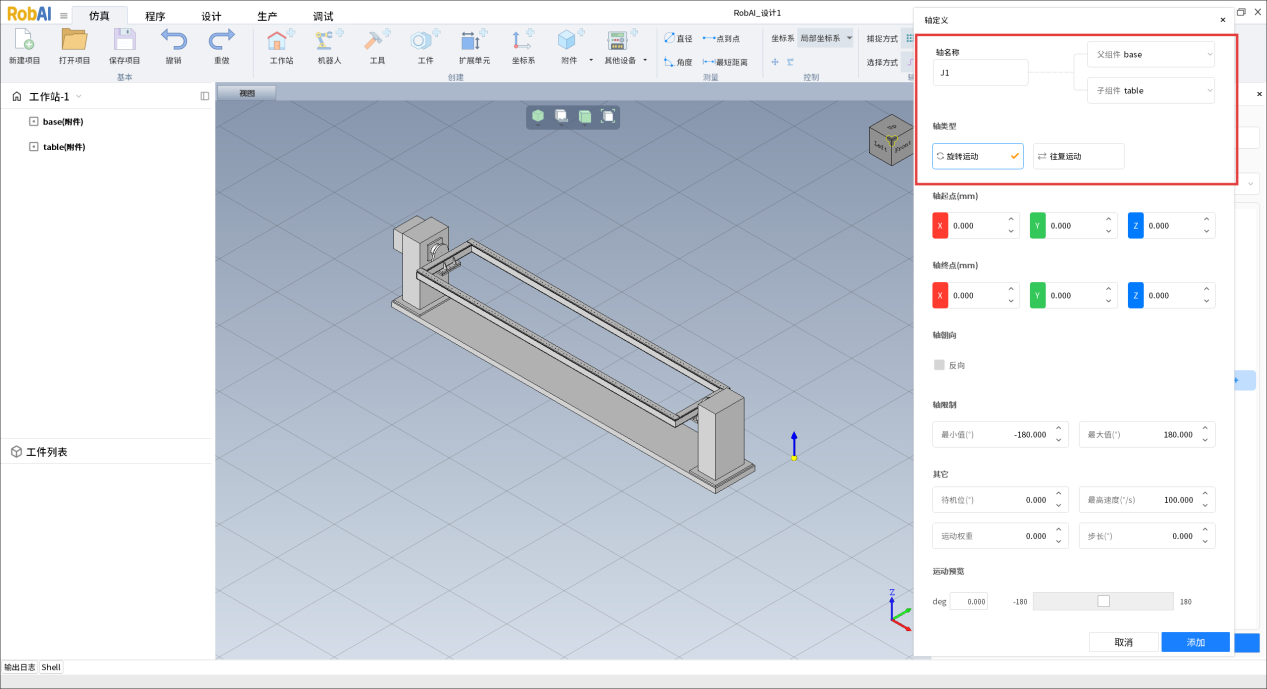Click the 轴名称 J1 input field
1267x689 pixels.
980,72
